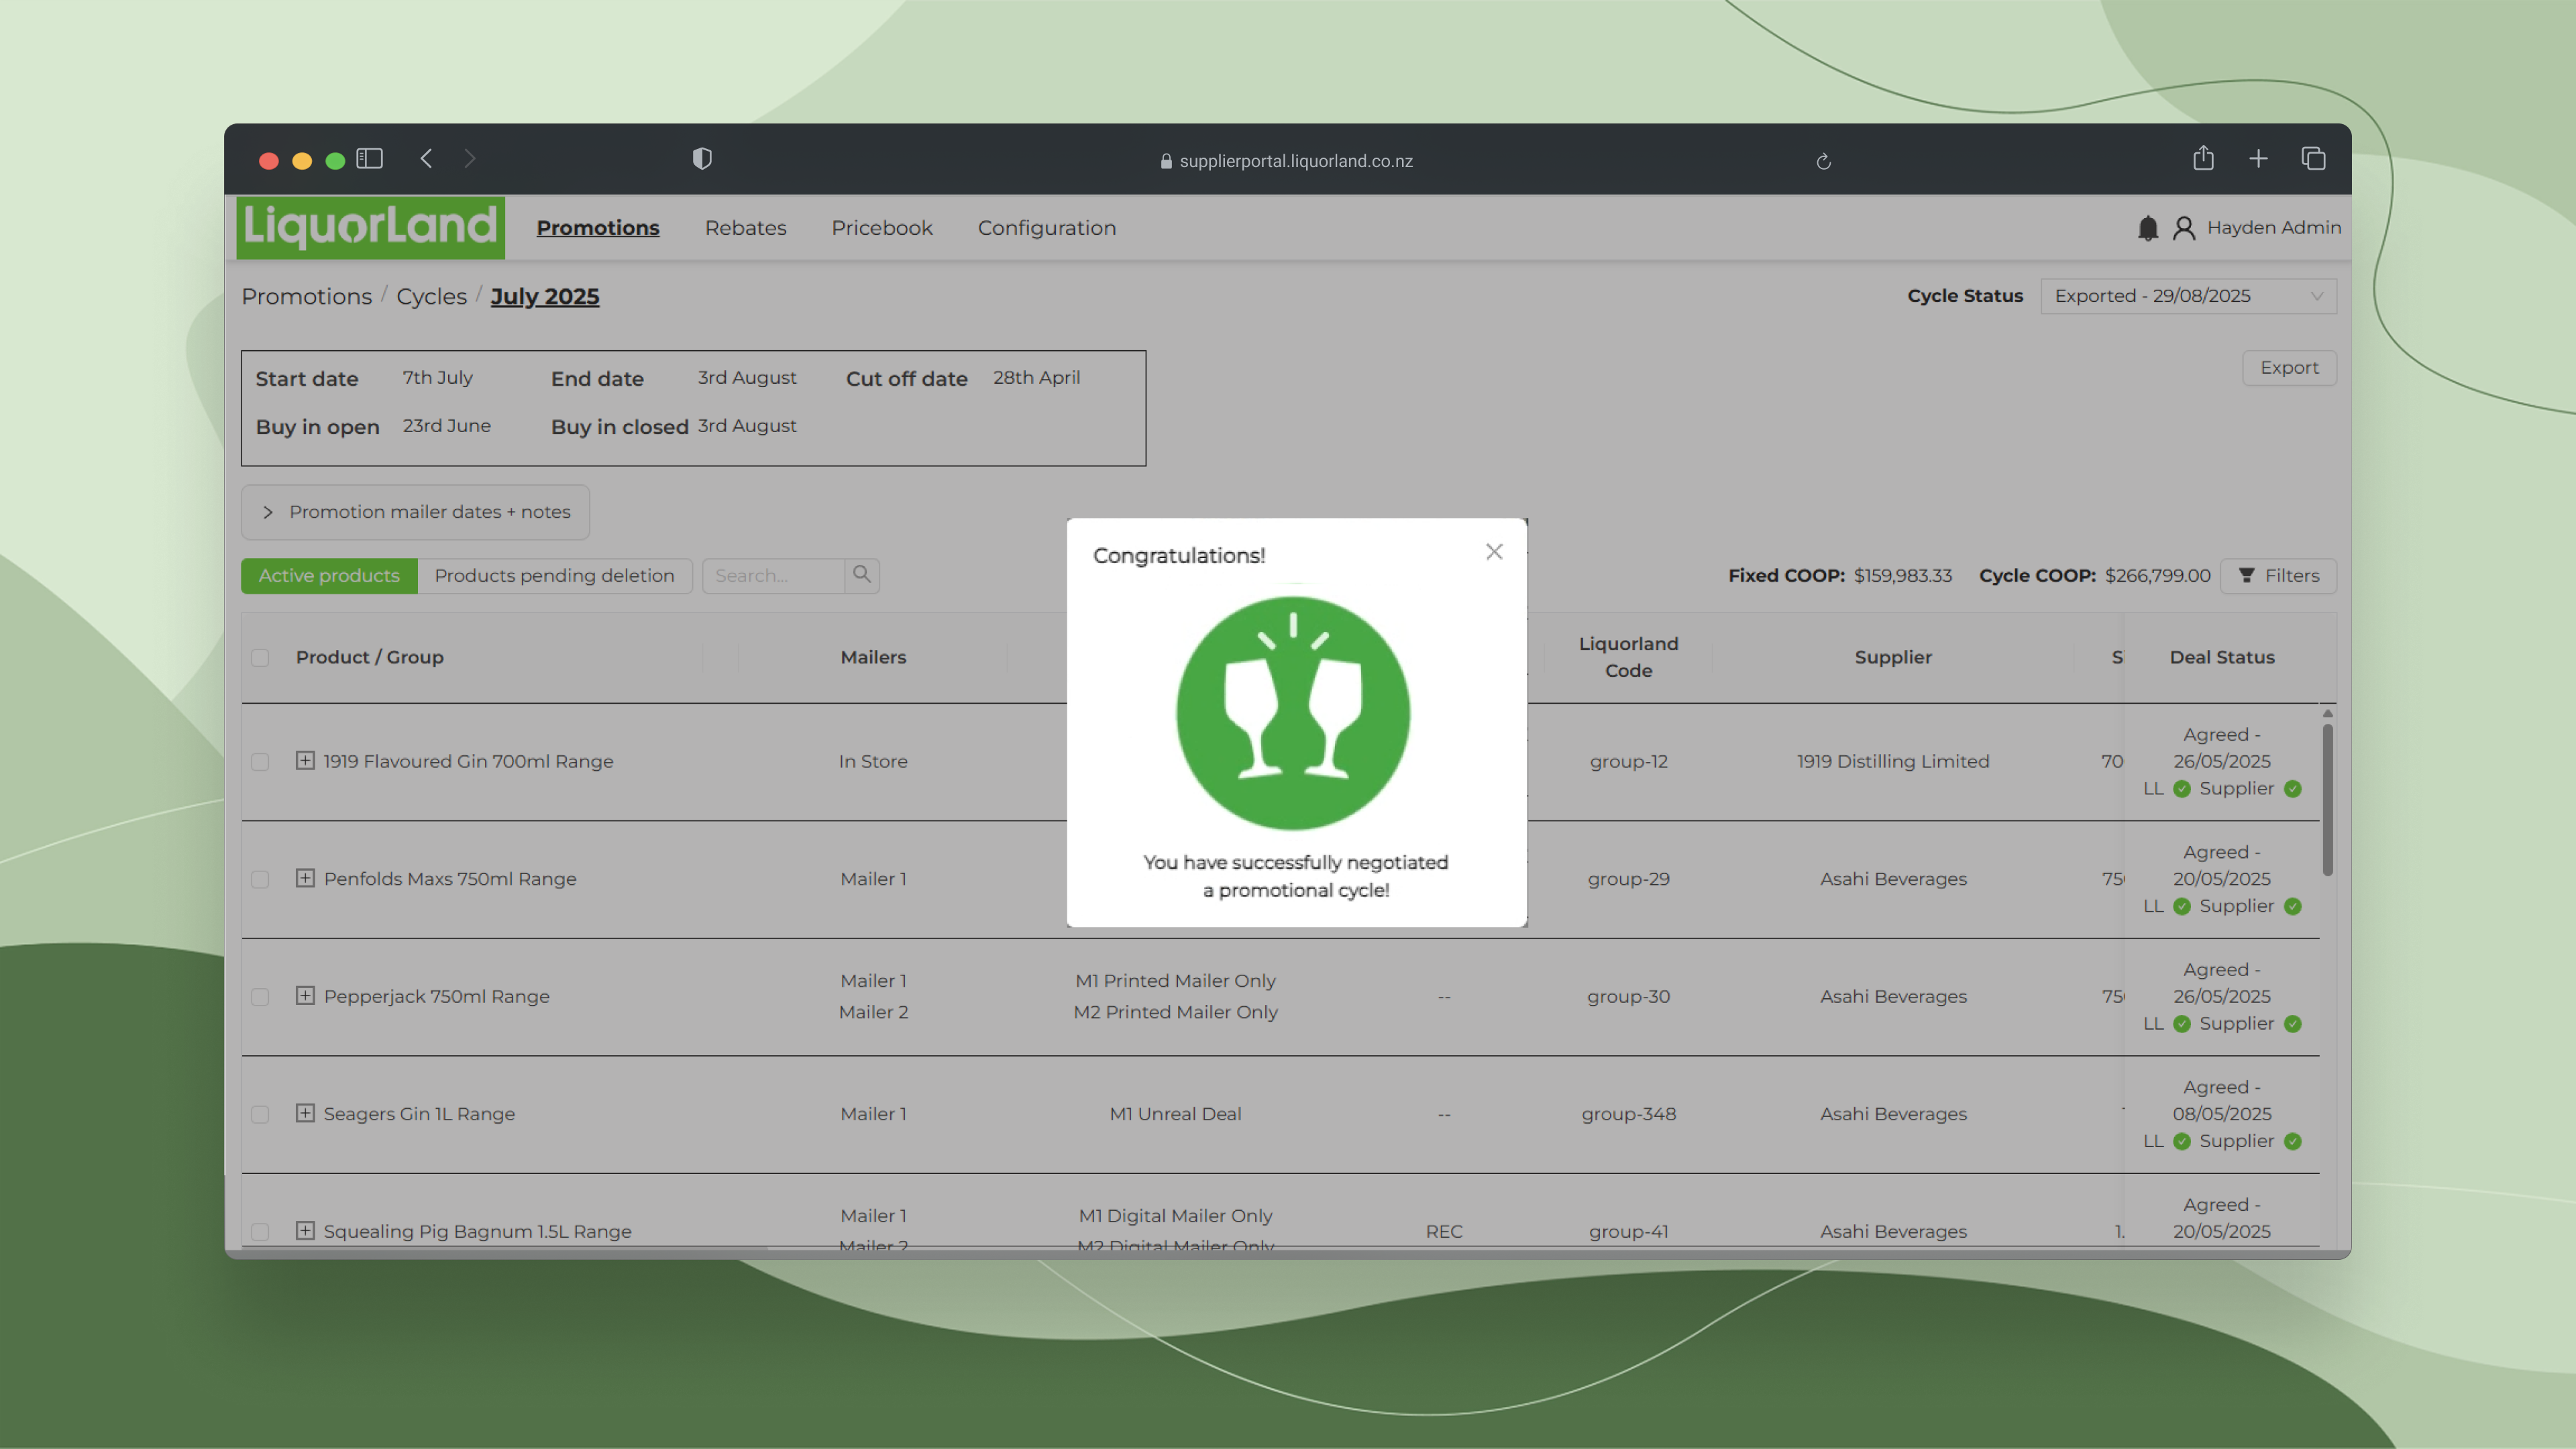Check the 1919 Flavoured Gin row checkbox

[260, 762]
